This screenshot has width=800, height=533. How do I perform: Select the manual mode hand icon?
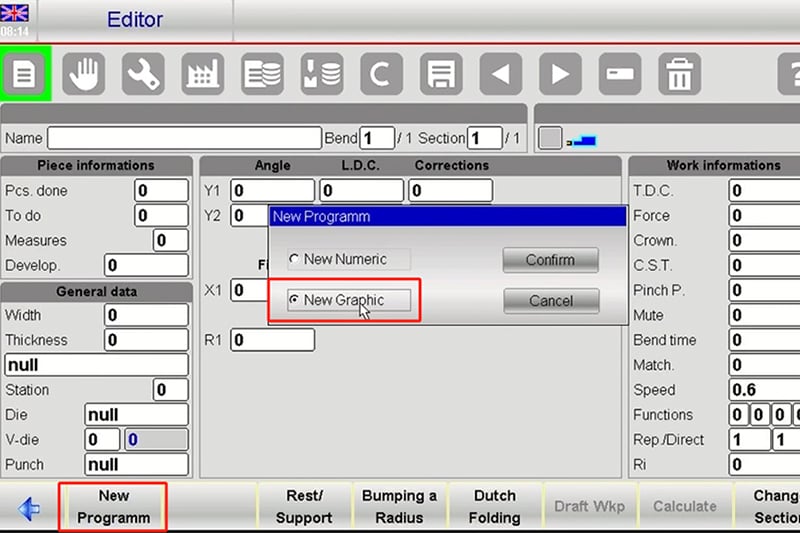click(84, 74)
